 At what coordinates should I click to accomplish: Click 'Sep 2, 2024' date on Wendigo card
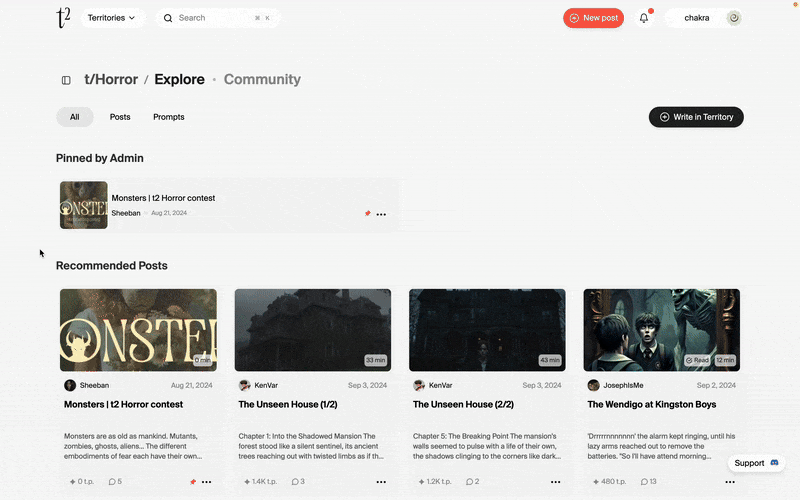click(716, 386)
